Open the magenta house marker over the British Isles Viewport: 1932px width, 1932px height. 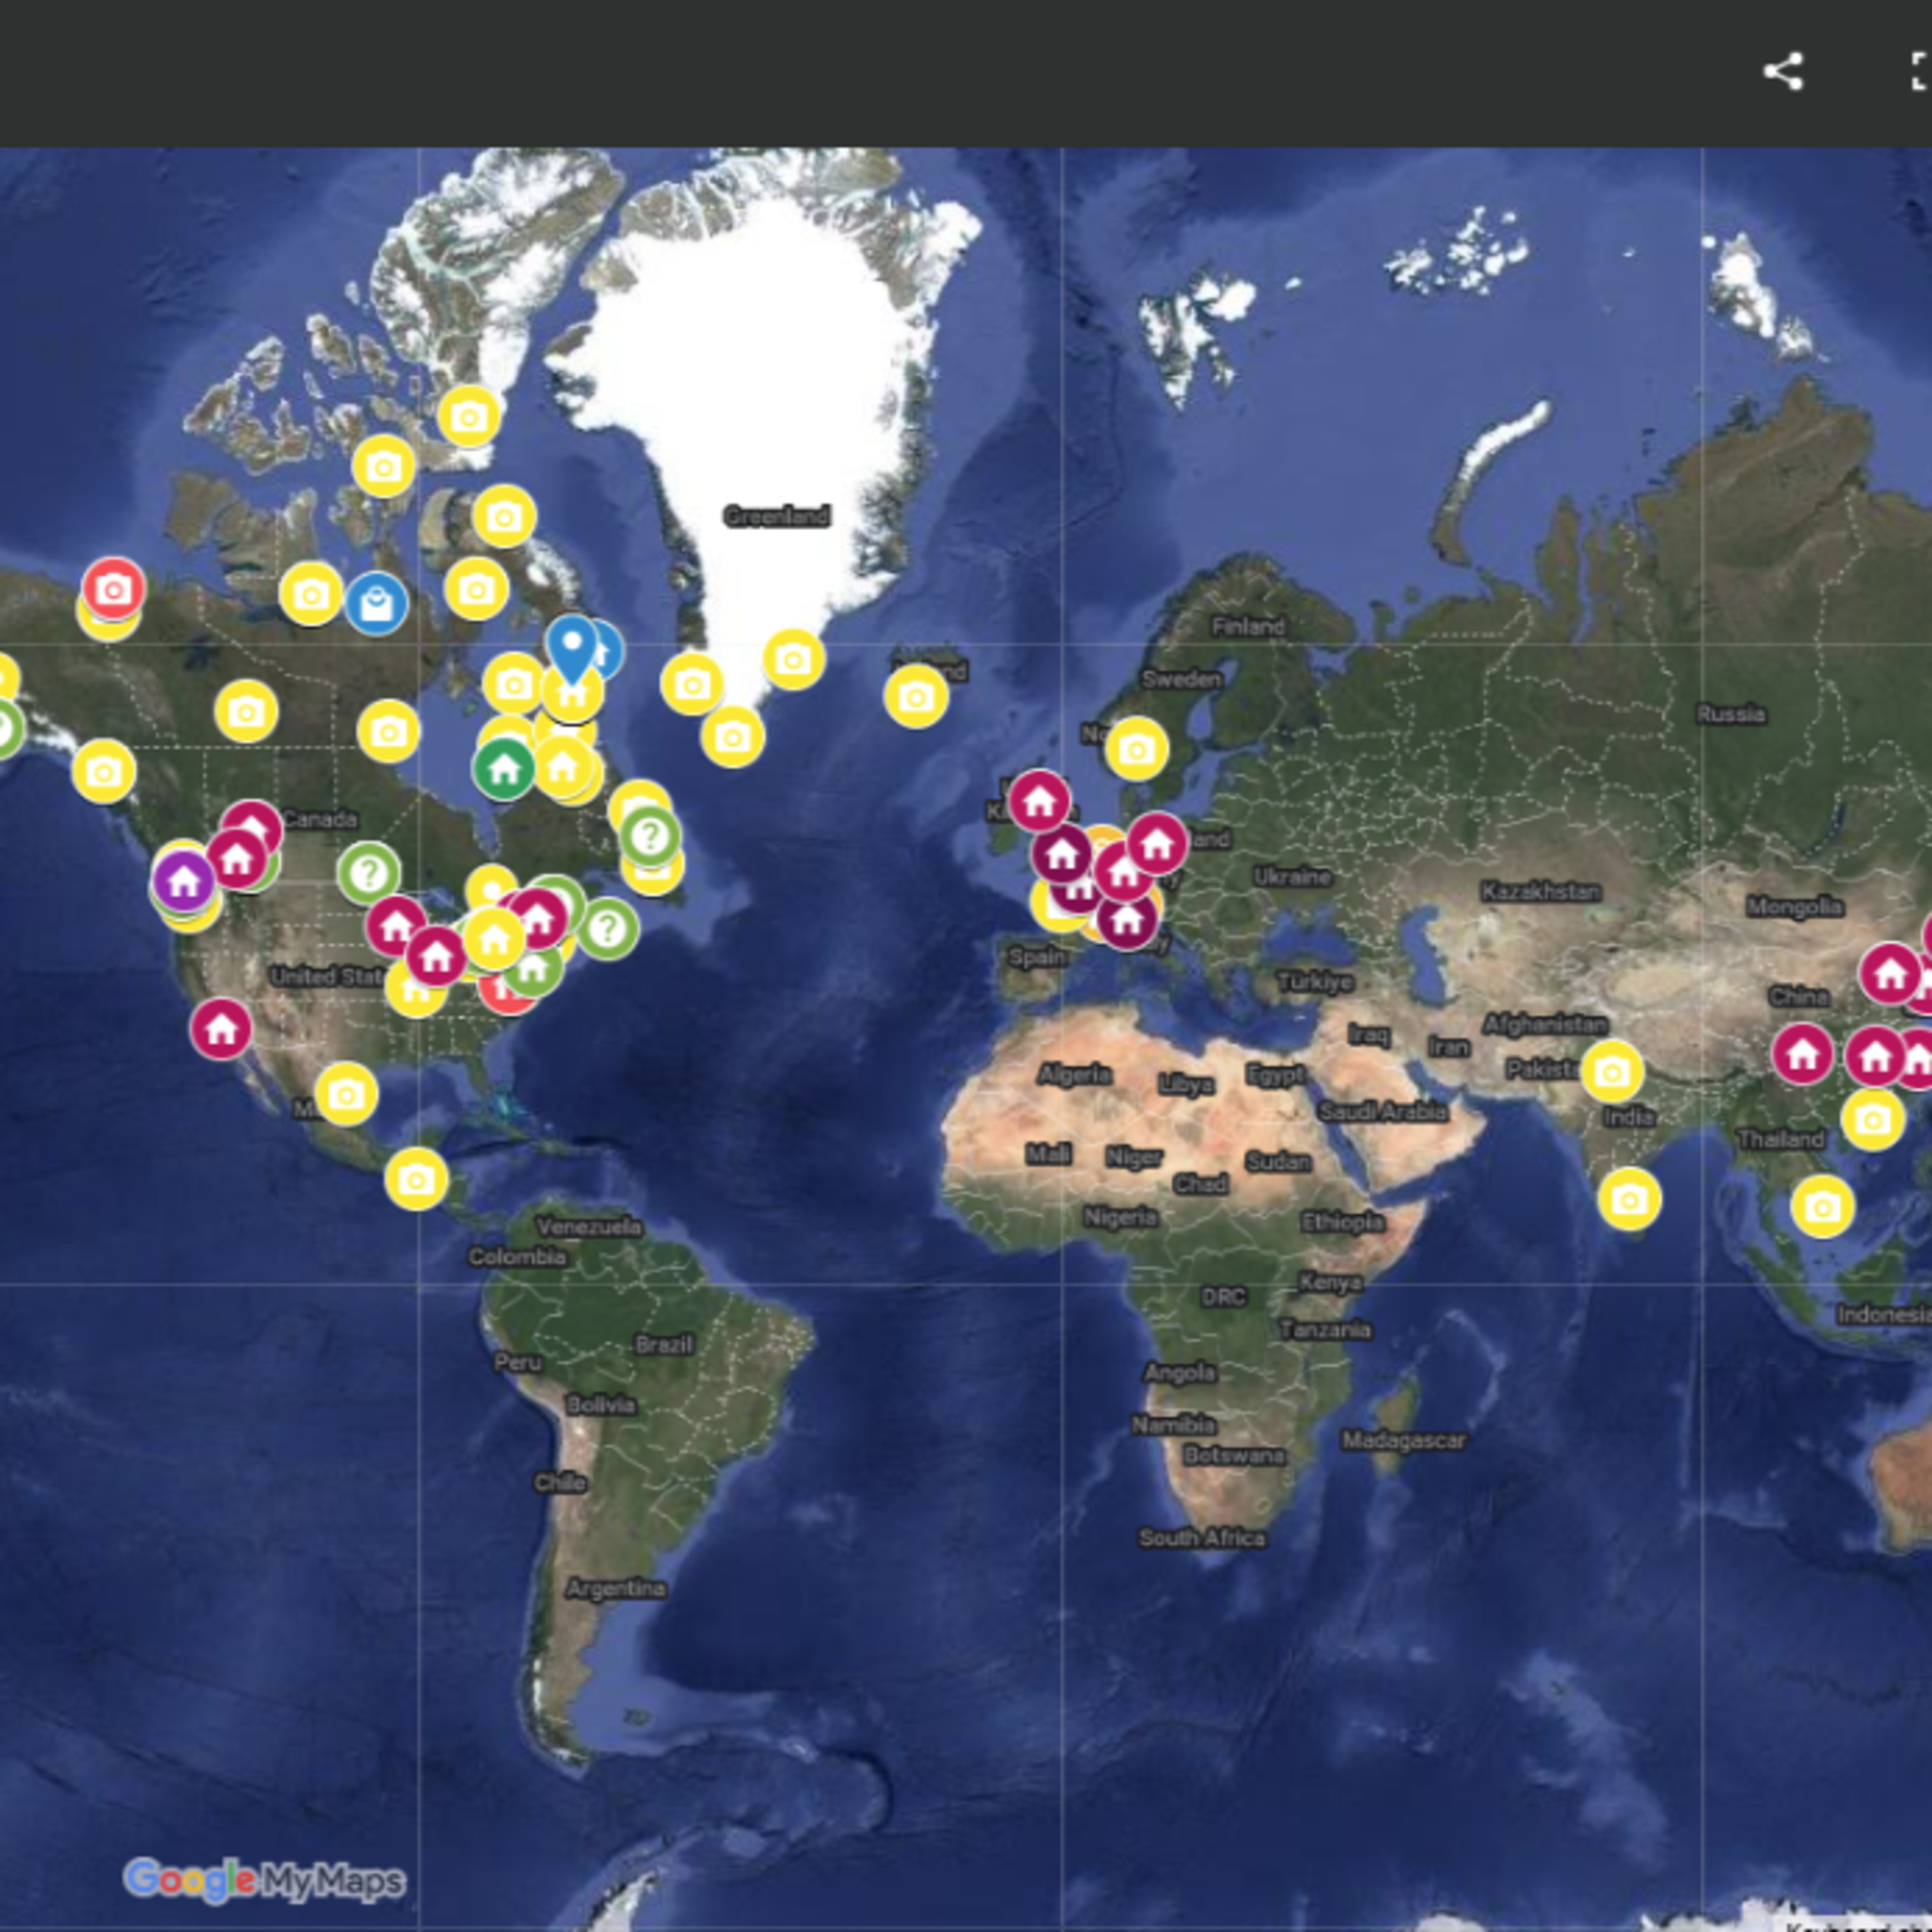click(1039, 800)
